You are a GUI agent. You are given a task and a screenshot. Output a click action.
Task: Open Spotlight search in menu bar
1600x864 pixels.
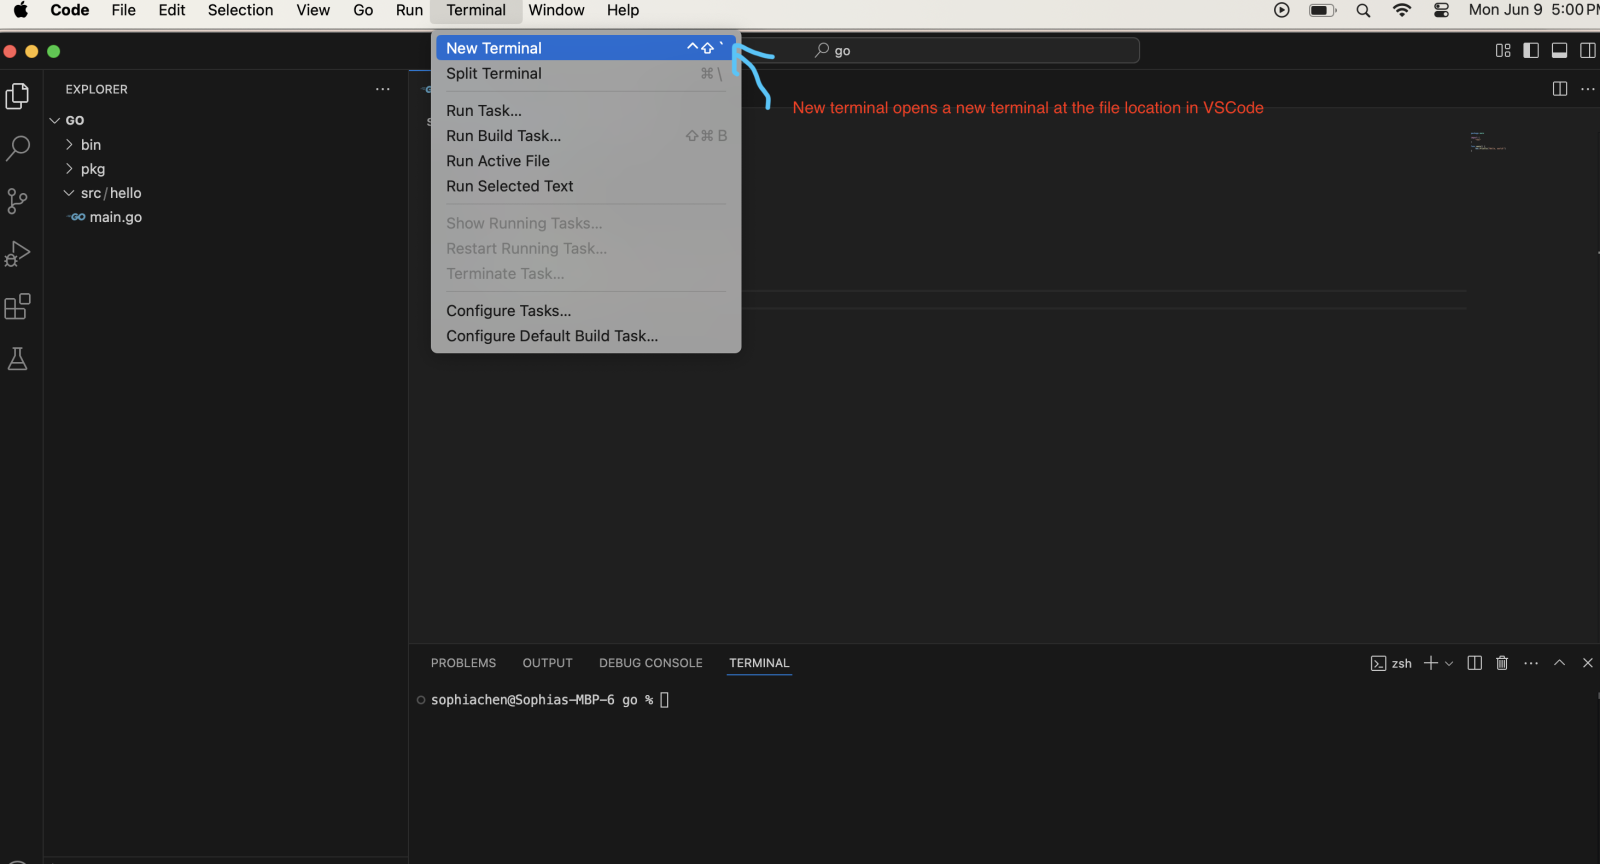[x=1363, y=10]
